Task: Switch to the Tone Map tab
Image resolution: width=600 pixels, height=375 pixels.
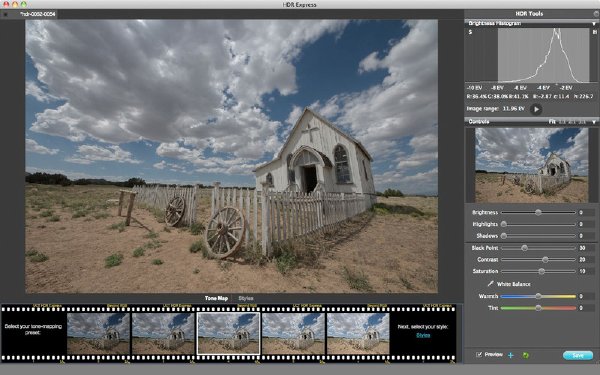Action: pos(216,298)
